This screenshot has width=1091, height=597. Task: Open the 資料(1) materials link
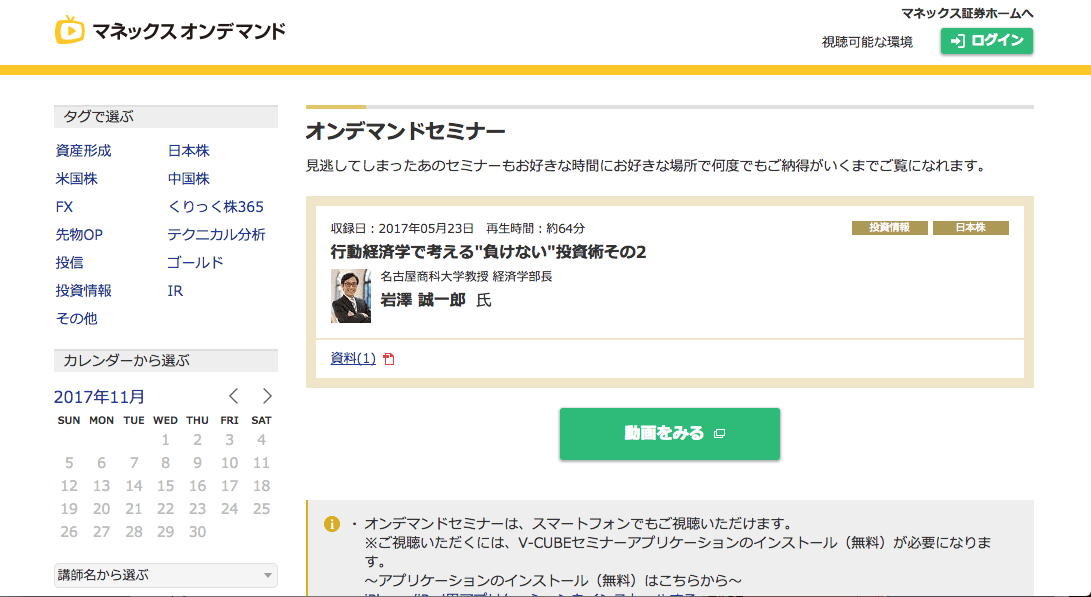click(x=352, y=359)
